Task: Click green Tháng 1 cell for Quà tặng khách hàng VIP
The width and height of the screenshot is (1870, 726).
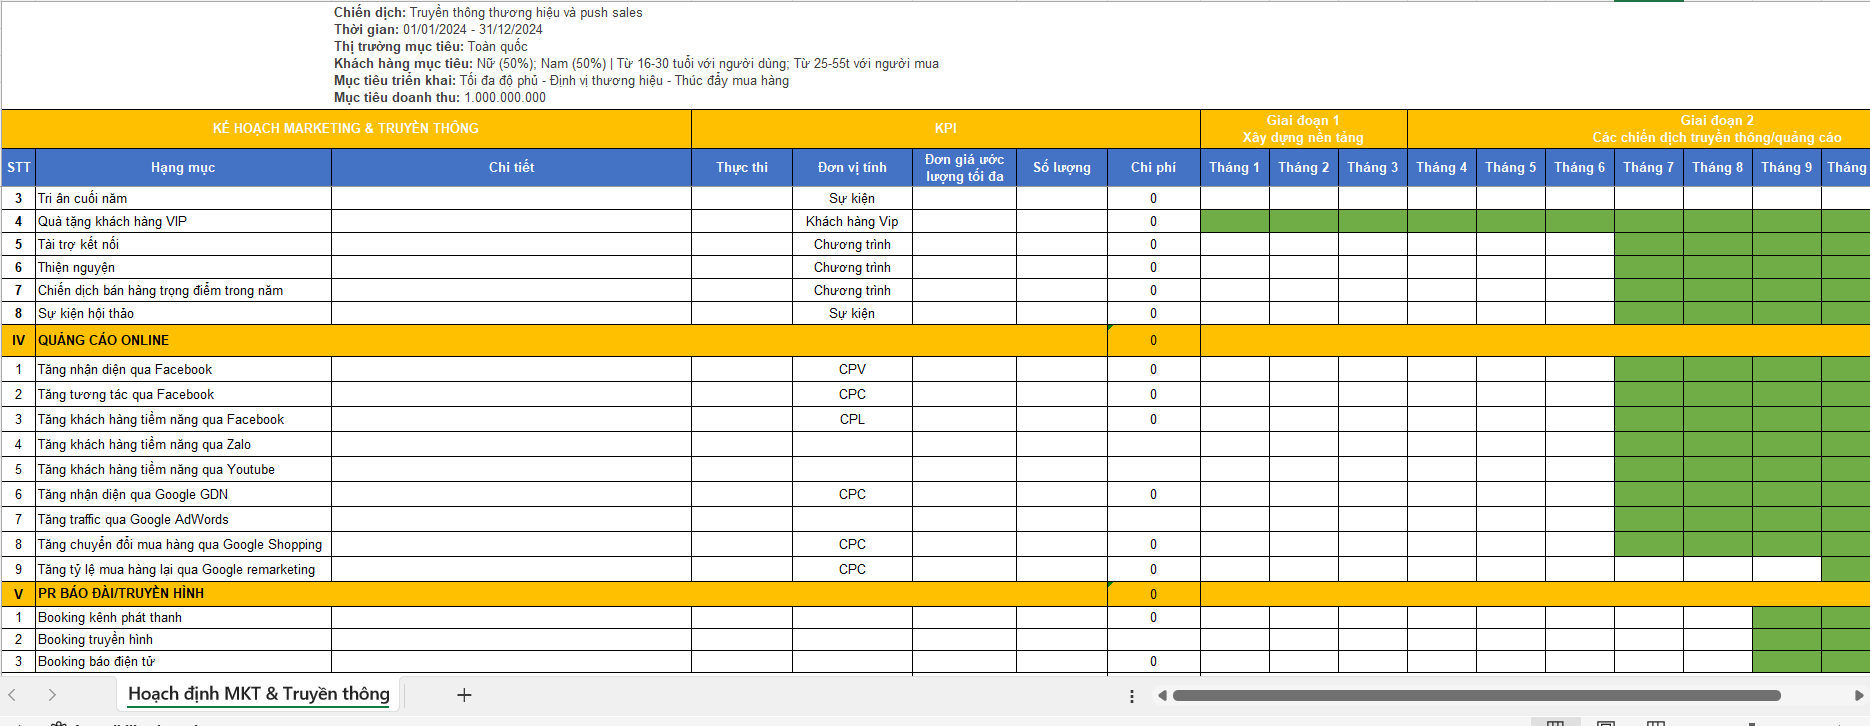Action: click(1234, 222)
